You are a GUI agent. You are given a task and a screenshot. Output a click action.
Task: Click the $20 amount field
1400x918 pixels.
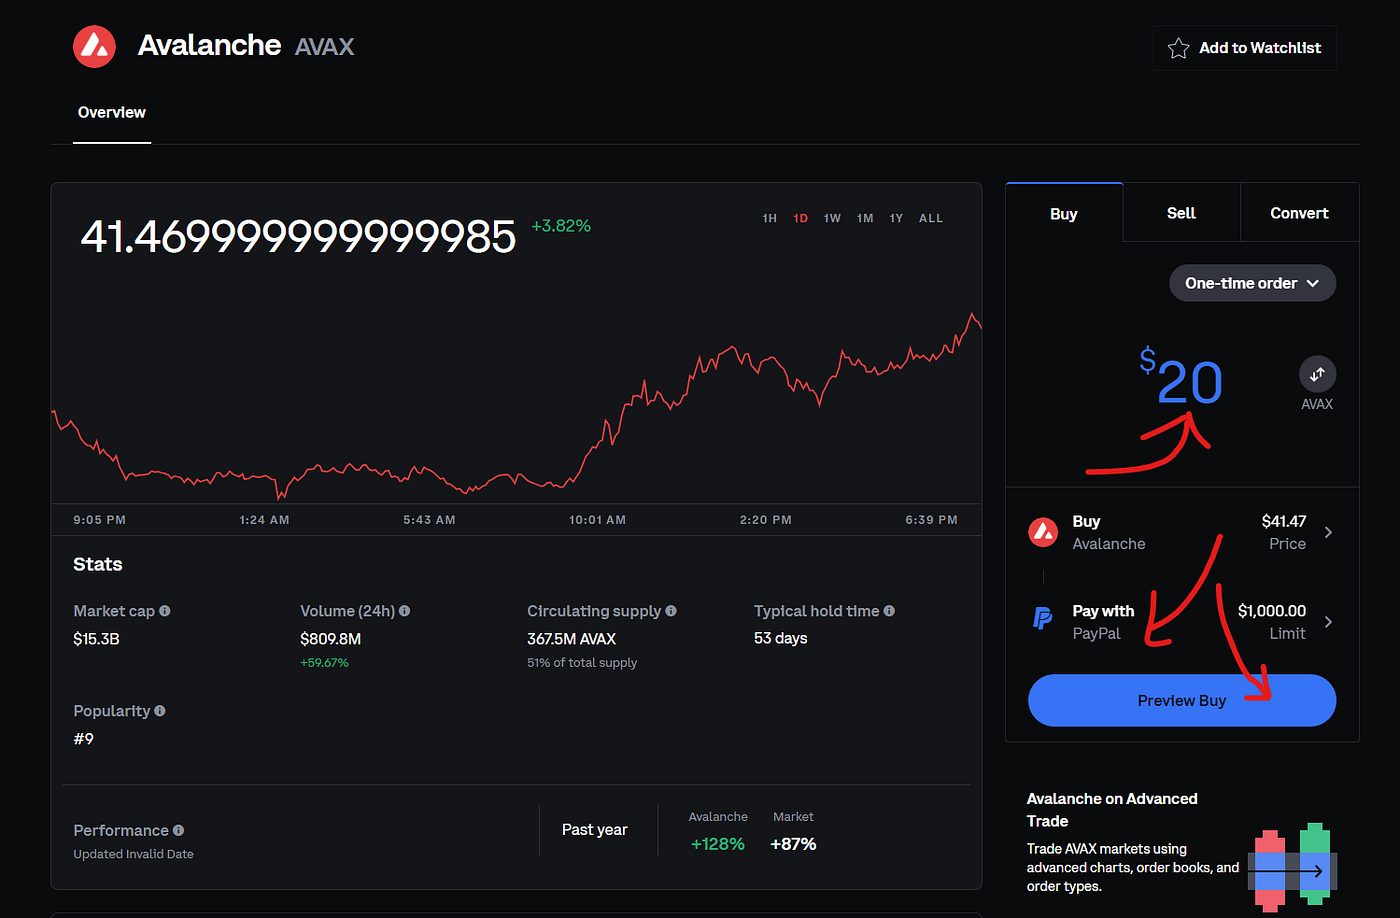point(1181,377)
